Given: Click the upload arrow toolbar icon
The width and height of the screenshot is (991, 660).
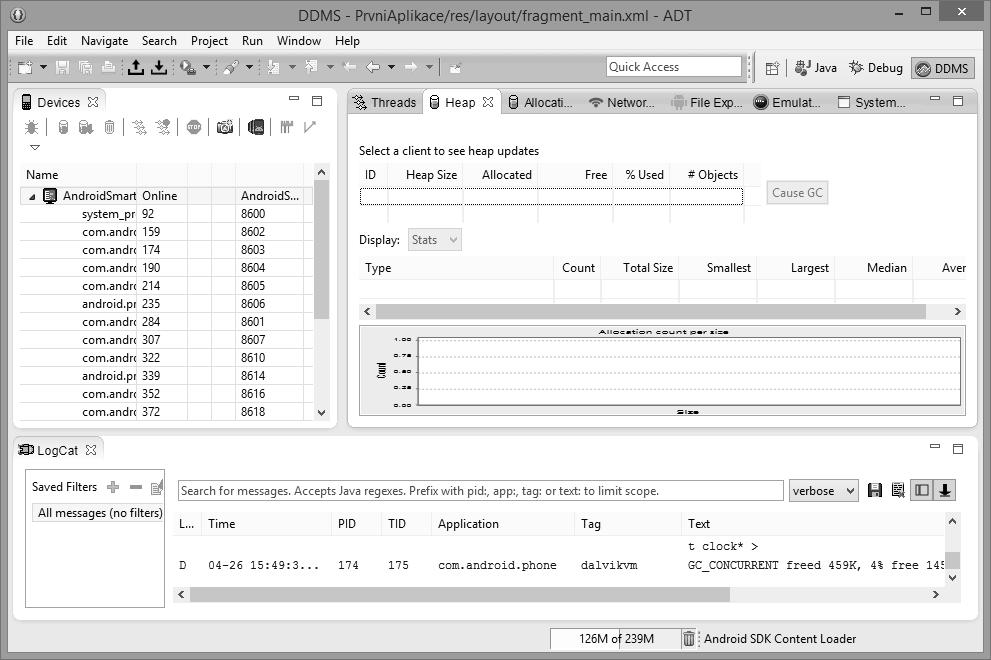Looking at the screenshot, I should (135, 67).
